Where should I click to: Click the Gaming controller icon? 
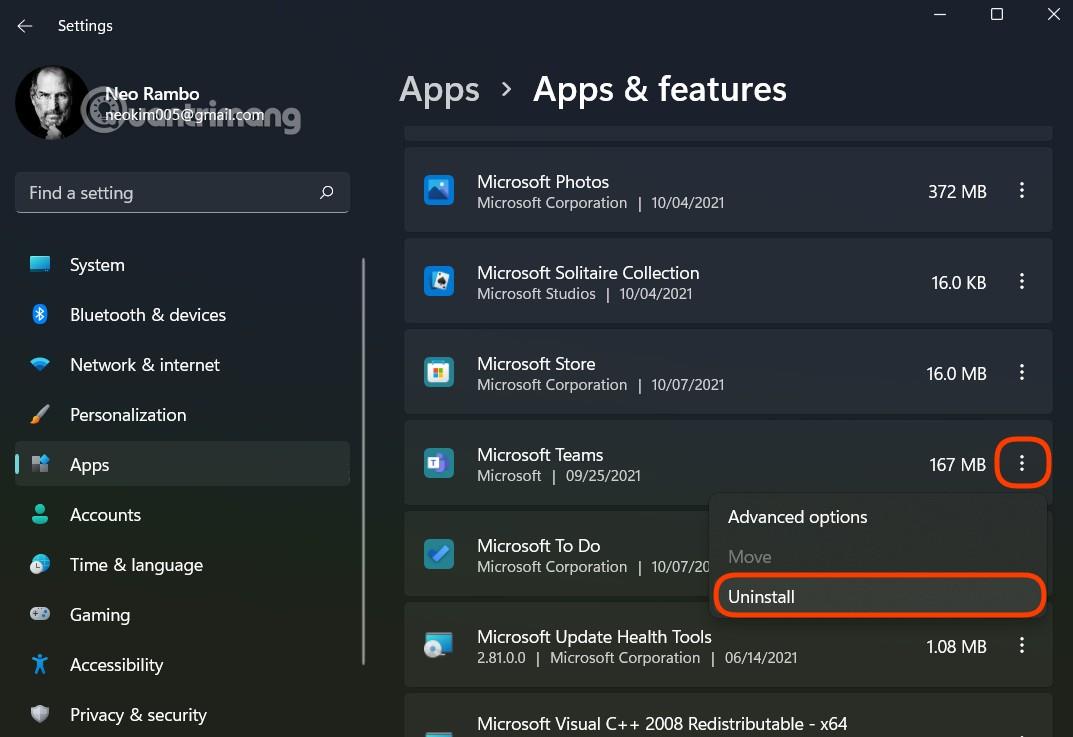(x=40, y=614)
